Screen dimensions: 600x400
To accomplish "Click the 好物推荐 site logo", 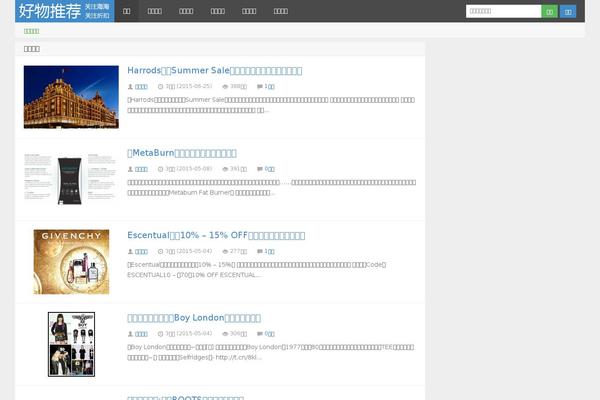I will pyautogui.click(x=65, y=11).
